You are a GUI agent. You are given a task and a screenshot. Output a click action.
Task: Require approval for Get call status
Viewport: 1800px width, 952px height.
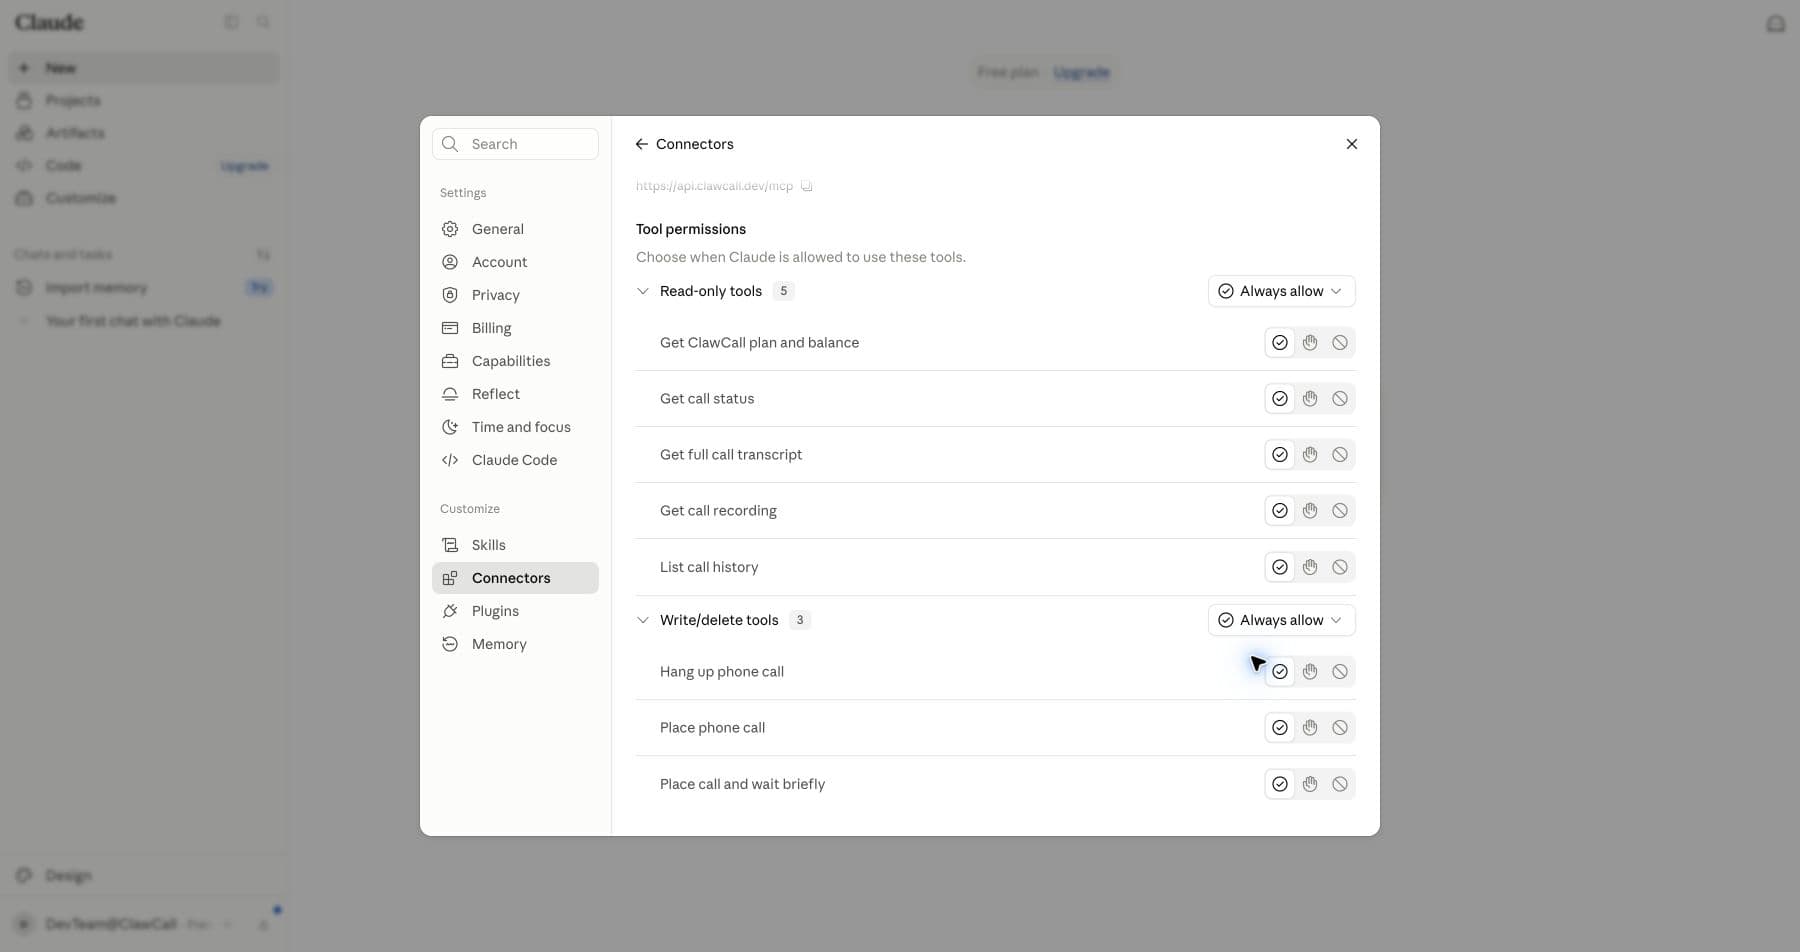pos(1310,399)
